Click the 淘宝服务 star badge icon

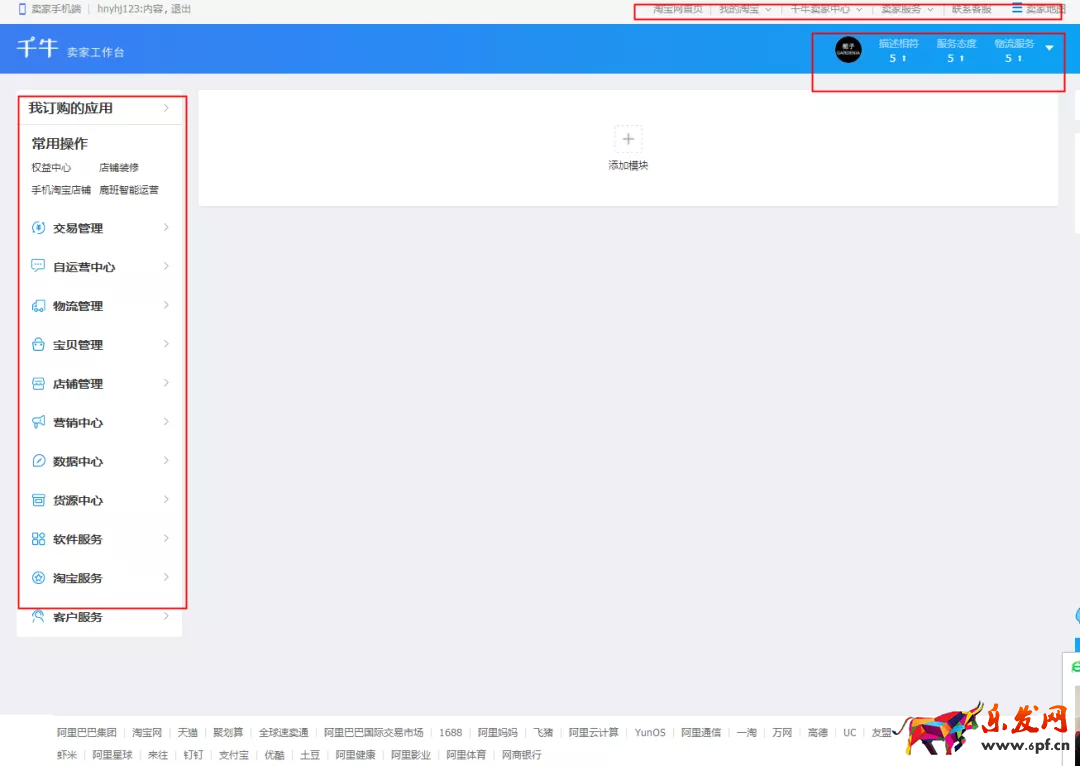(39, 578)
